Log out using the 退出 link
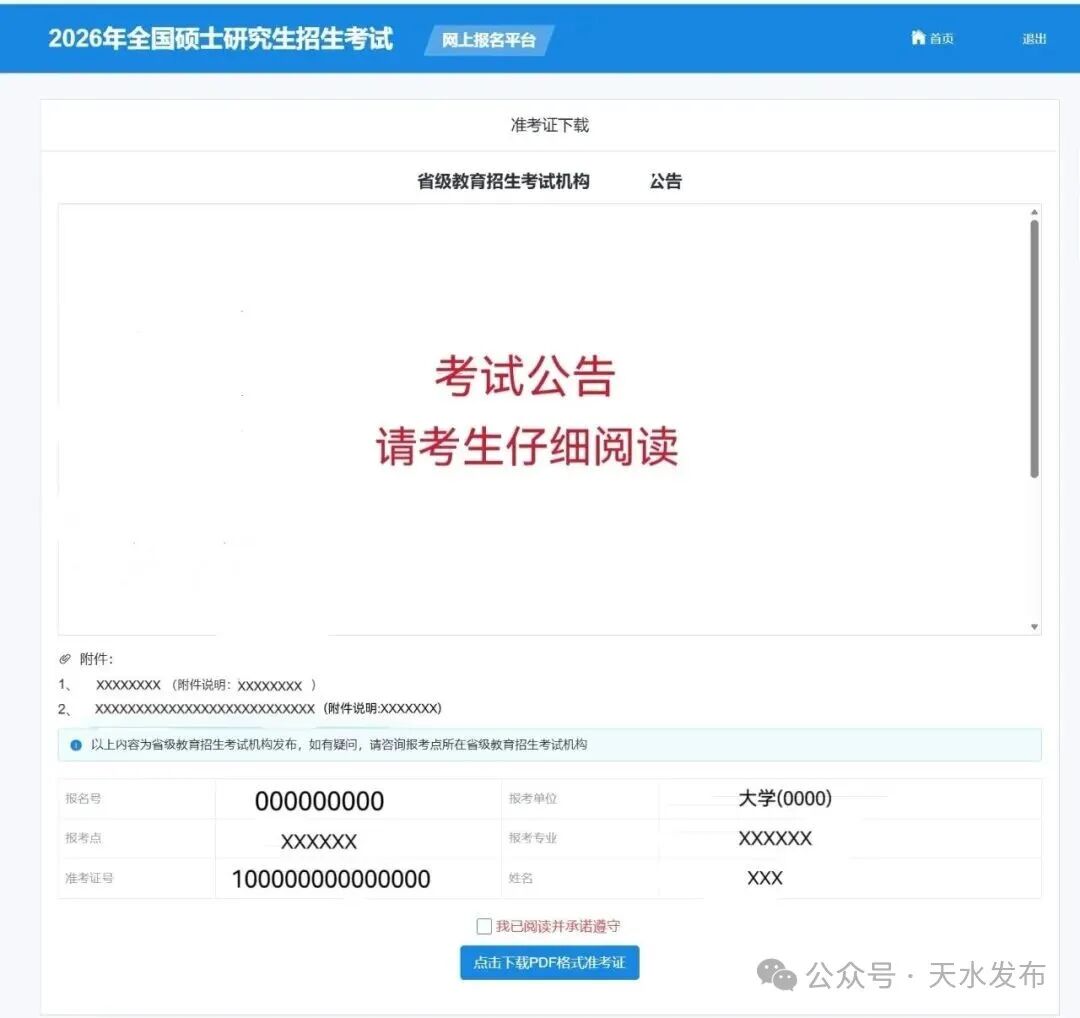The height and width of the screenshot is (1018, 1080). (1034, 39)
